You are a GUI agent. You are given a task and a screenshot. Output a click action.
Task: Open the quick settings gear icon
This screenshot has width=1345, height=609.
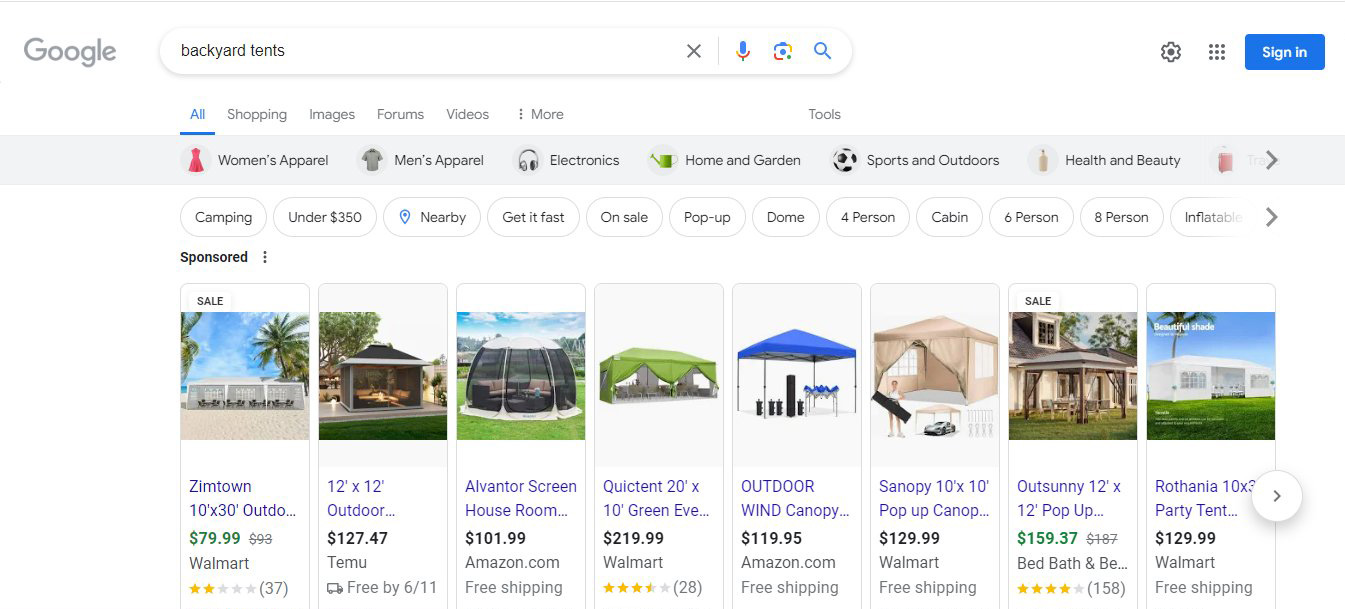[x=1170, y=51]
